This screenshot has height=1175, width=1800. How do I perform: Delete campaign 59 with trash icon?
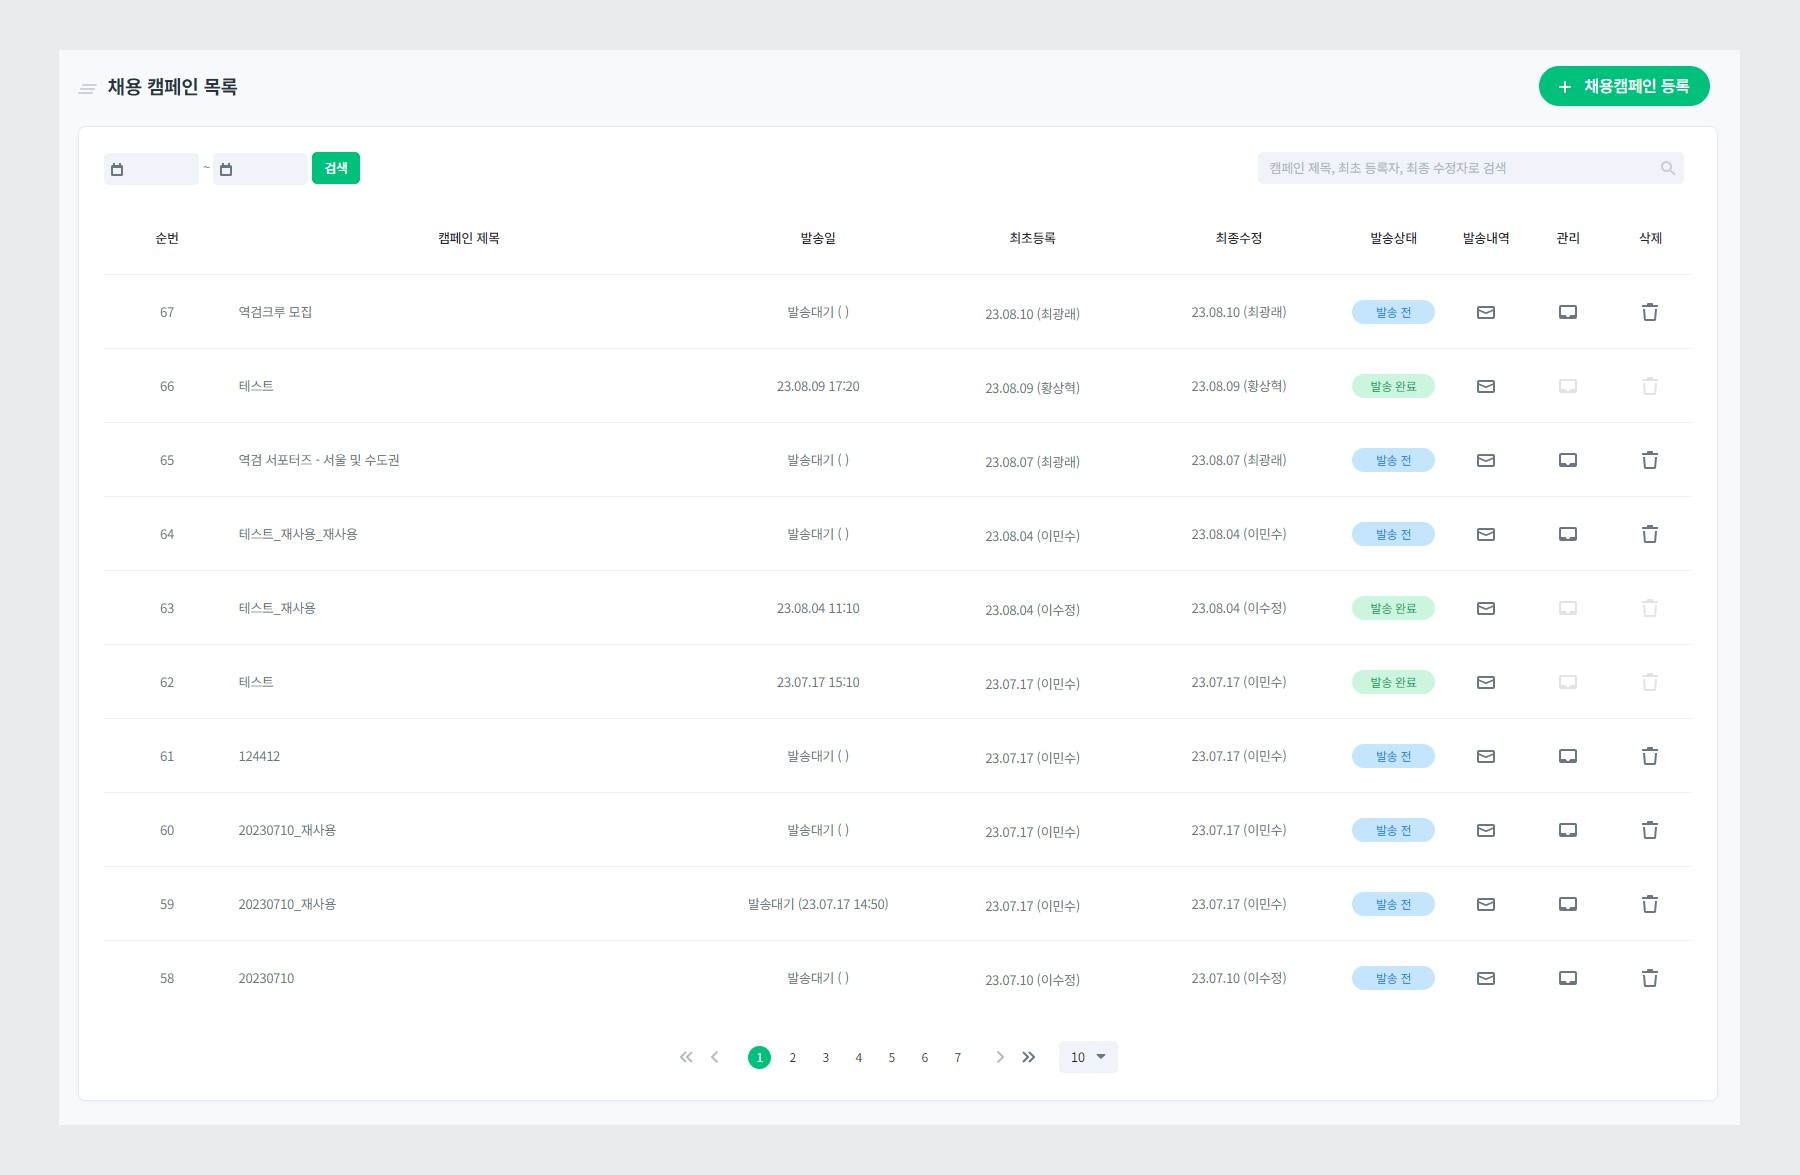(x=1650, y=904)
